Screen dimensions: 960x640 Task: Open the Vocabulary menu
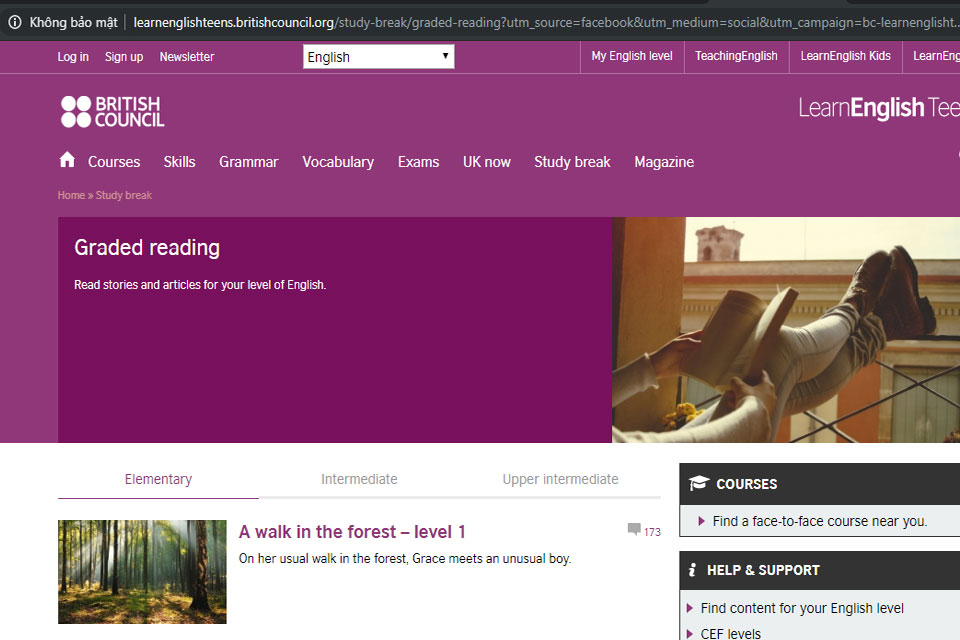click(338, 162)
